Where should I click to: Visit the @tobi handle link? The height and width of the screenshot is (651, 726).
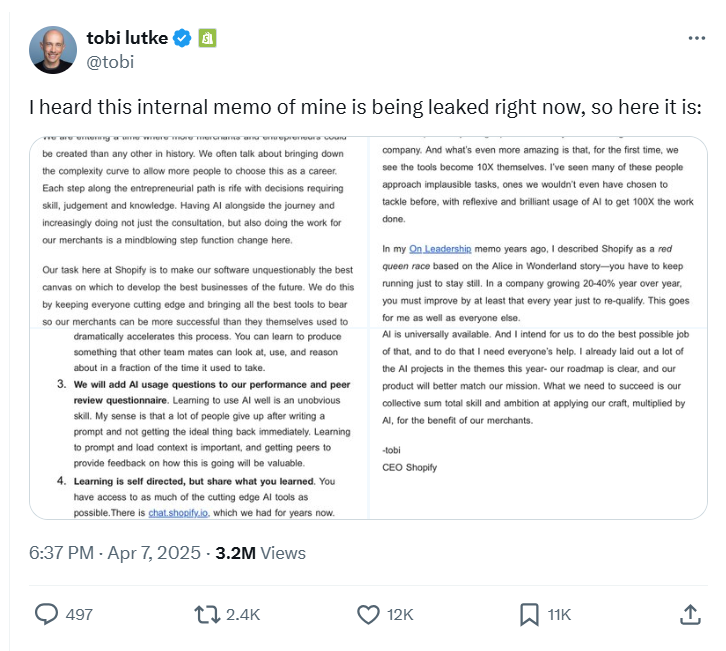point(110,62)
